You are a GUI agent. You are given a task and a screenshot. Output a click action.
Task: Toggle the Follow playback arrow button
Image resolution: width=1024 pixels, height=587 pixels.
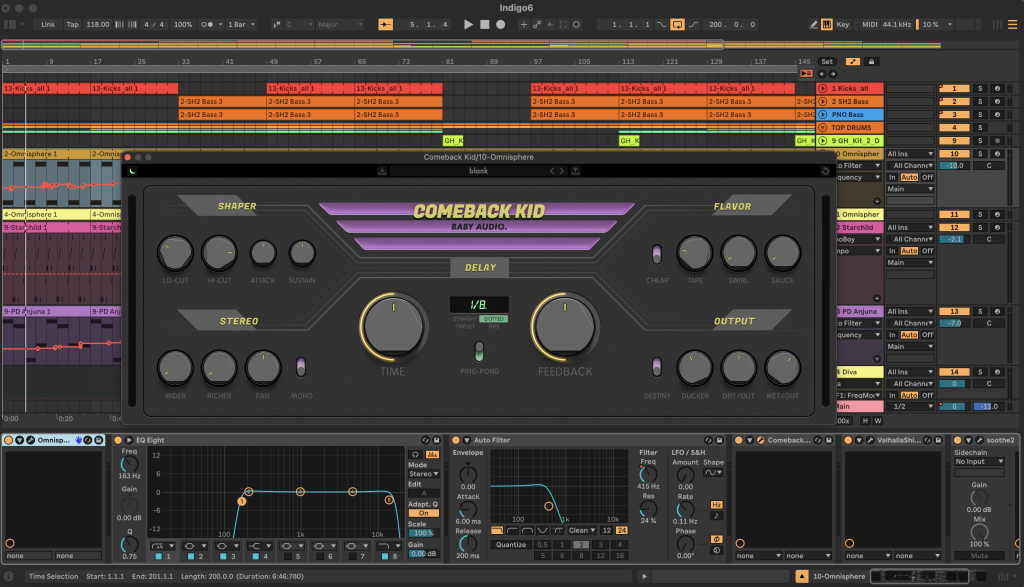386,24
